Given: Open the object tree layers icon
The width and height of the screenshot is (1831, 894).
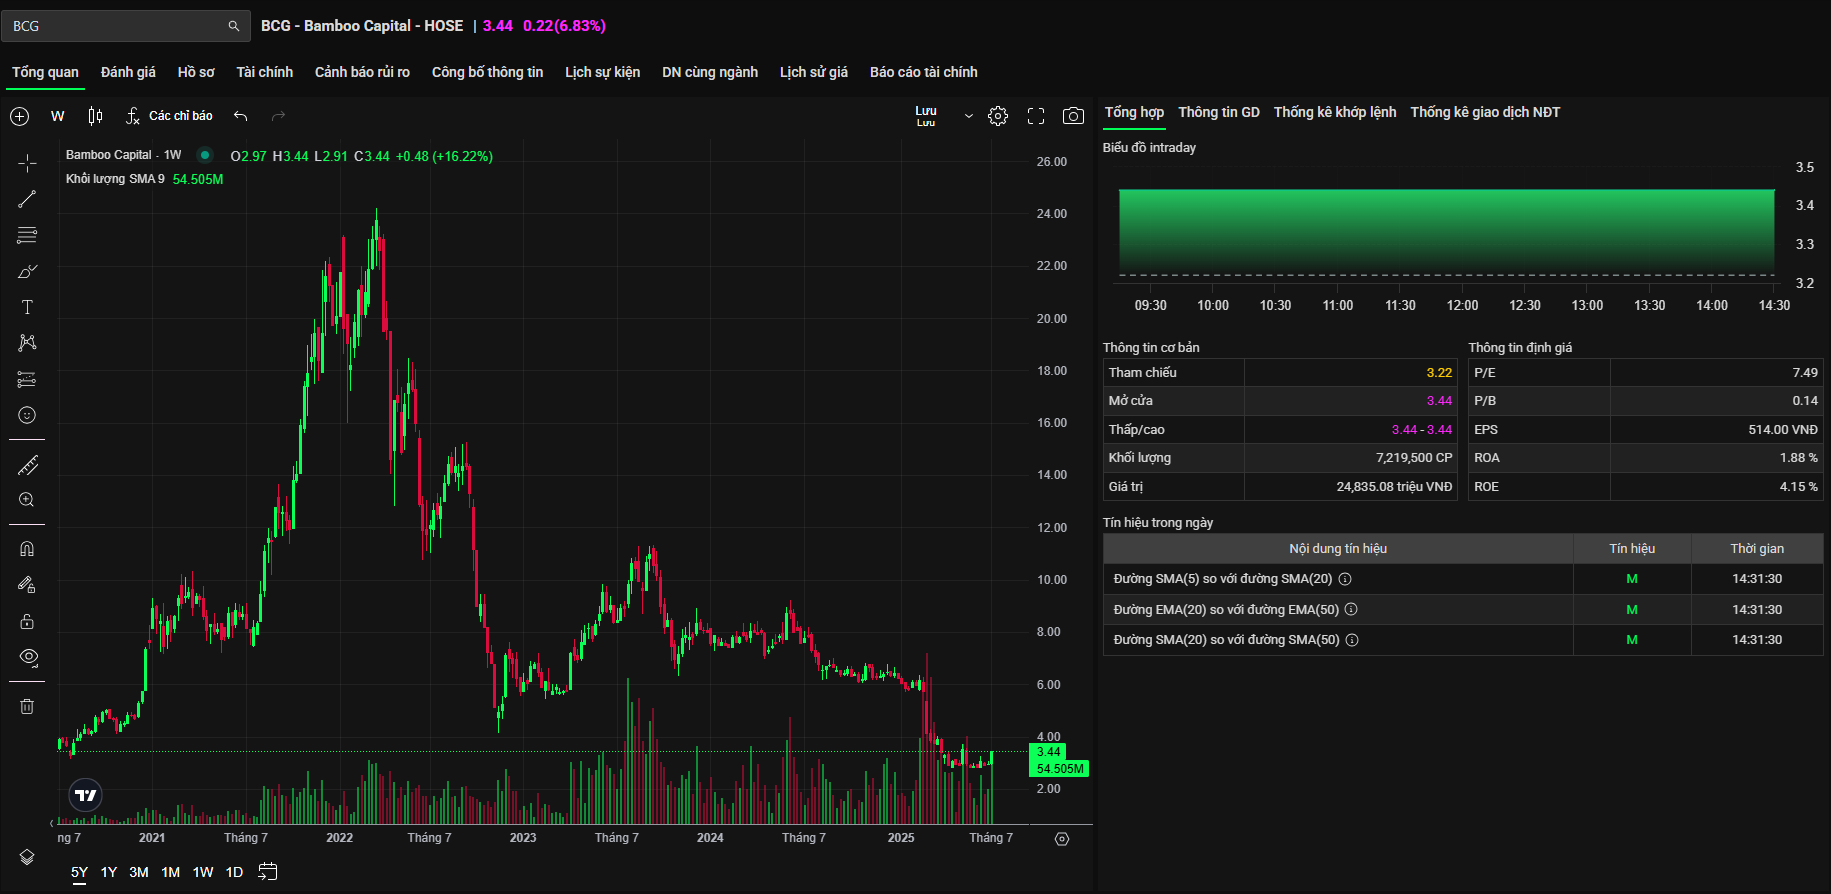Looking at the screenshot, I should click(27, 857).
